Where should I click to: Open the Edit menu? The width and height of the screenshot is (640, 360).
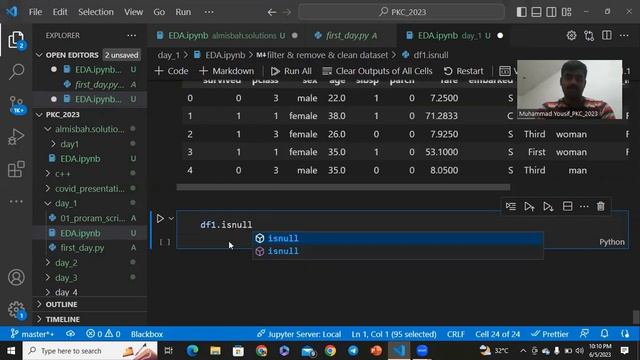pos(60,12)
